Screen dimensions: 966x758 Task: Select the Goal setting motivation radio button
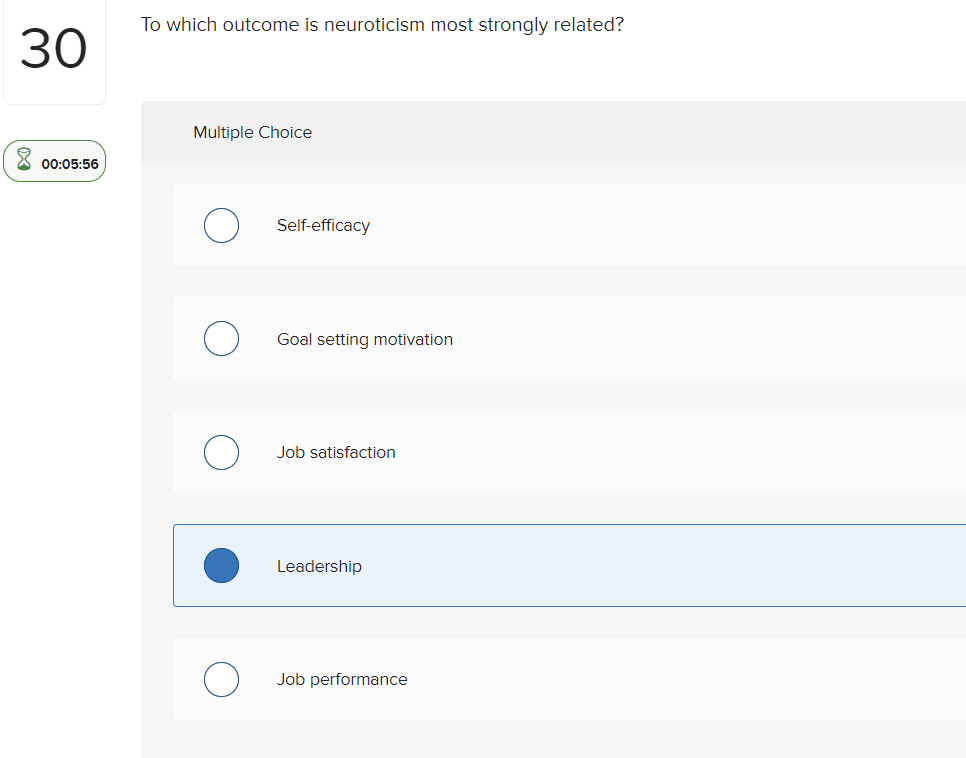221,338
